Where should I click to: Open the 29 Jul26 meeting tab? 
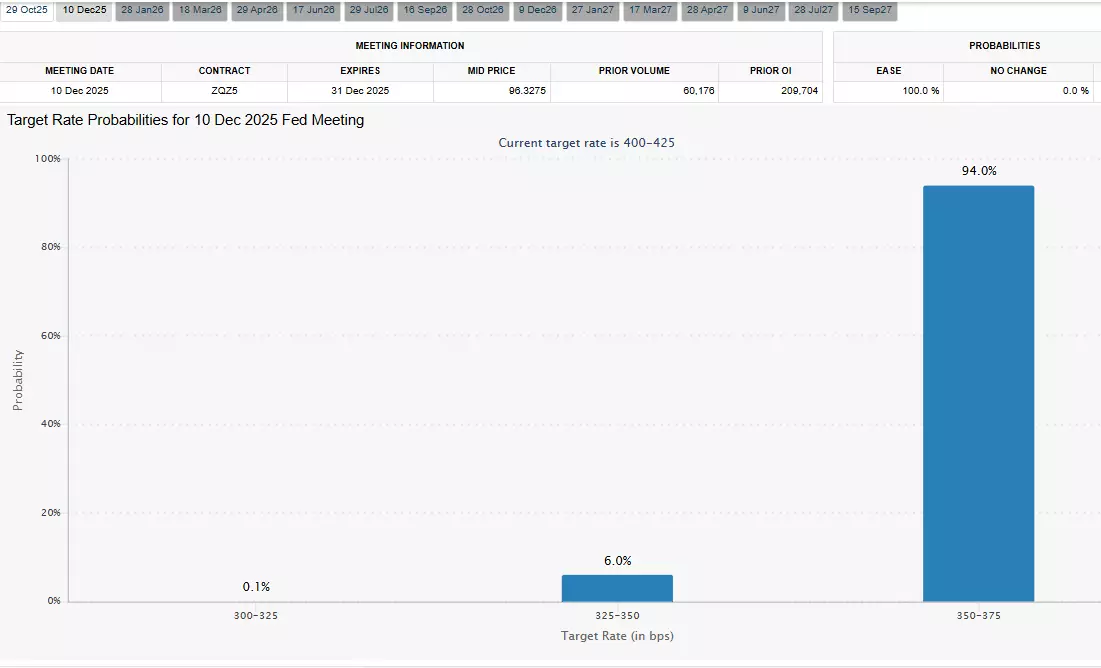369,11
